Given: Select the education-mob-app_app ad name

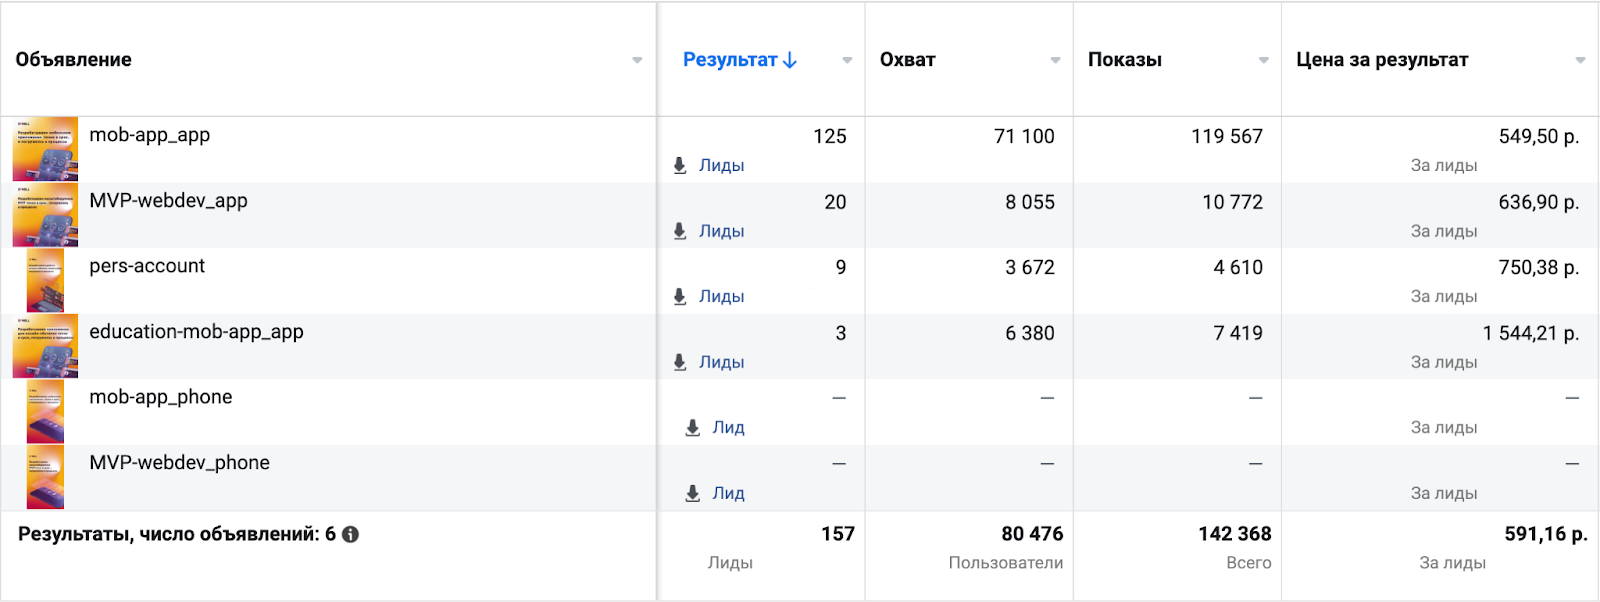Looking at the screenshot, I should pos(196,332).
